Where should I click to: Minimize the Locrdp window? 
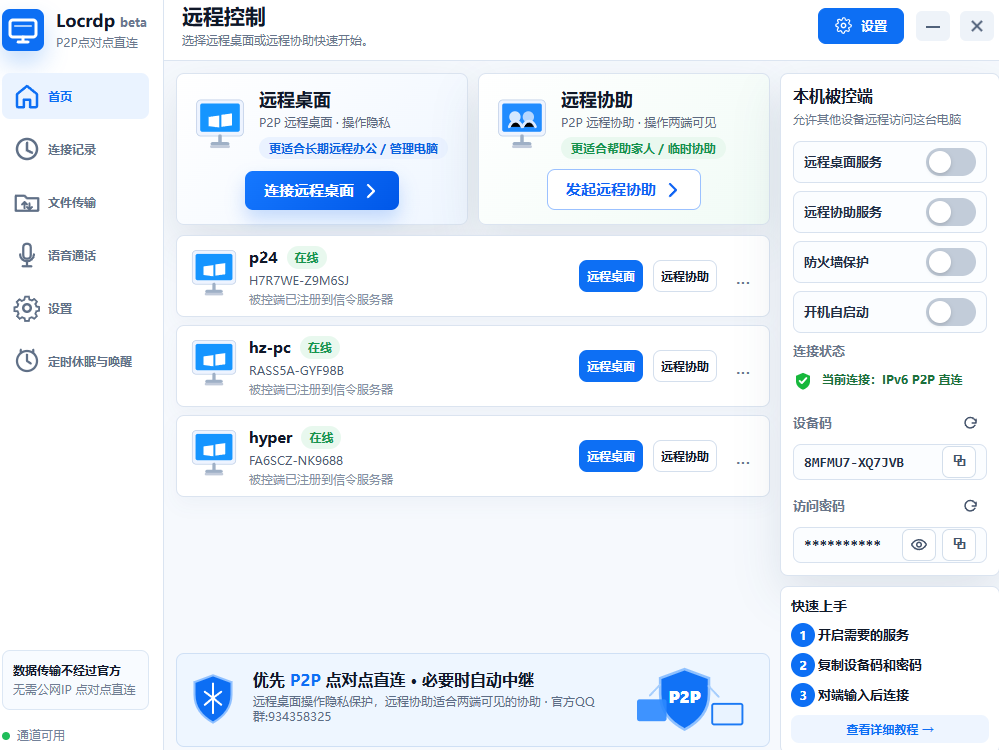933,26
